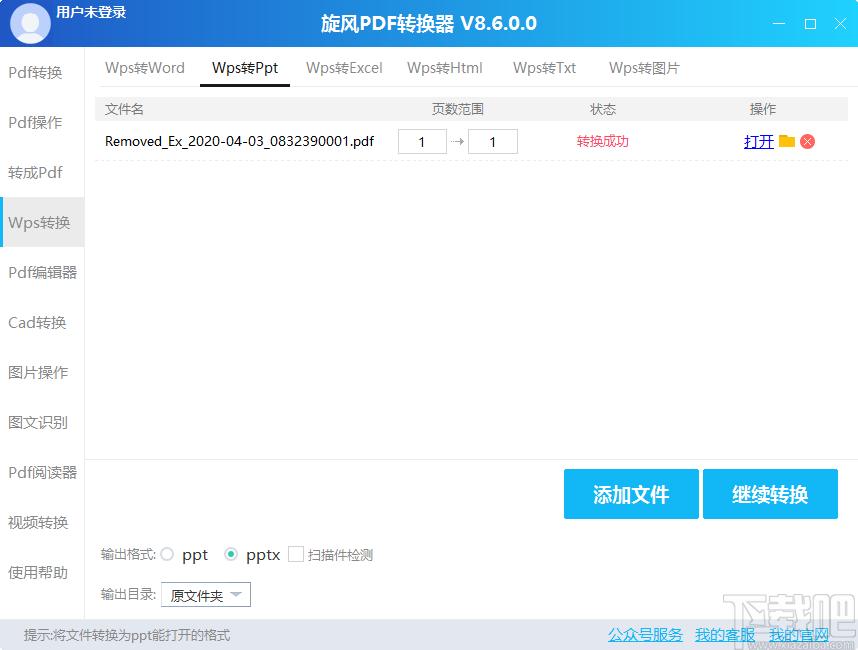Select file Removed_Ex_2020-04-03_0832390001.pdf
858x650 pixels.
click(239, 141)
